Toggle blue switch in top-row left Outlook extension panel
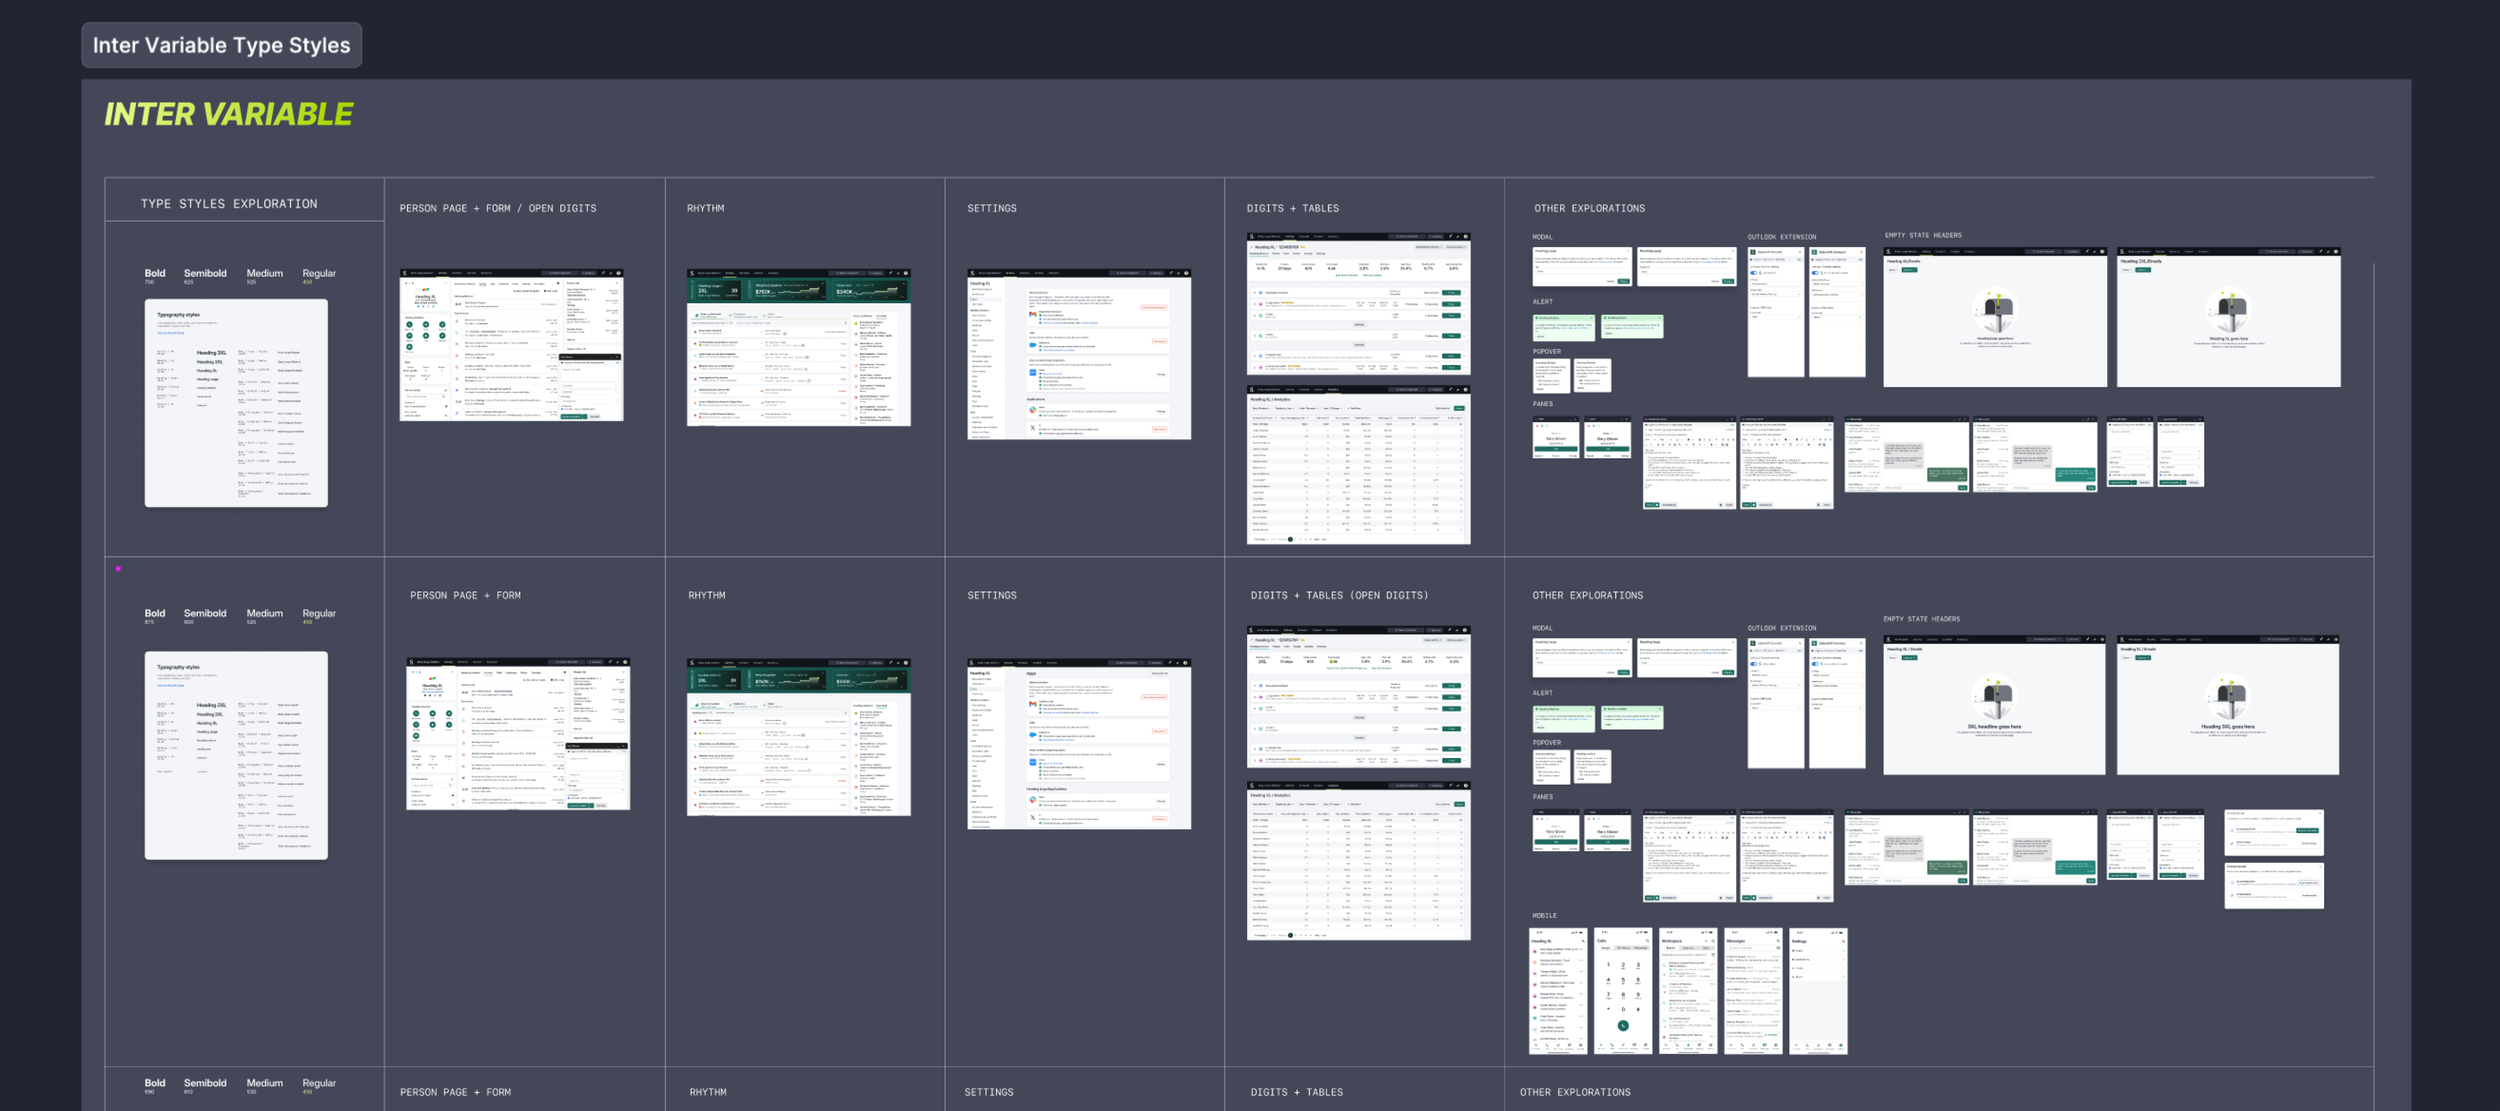 (1756, 272)
